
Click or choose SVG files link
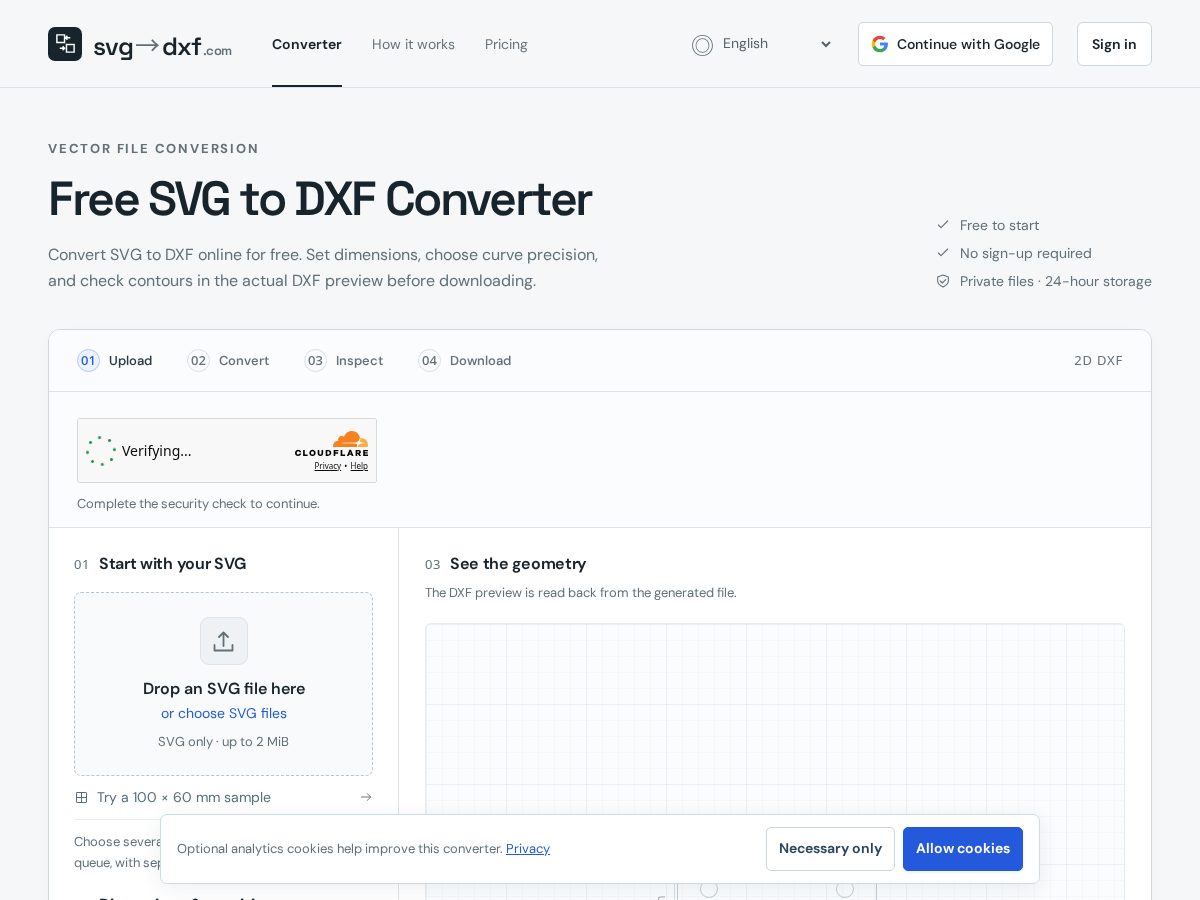[224, 713]
